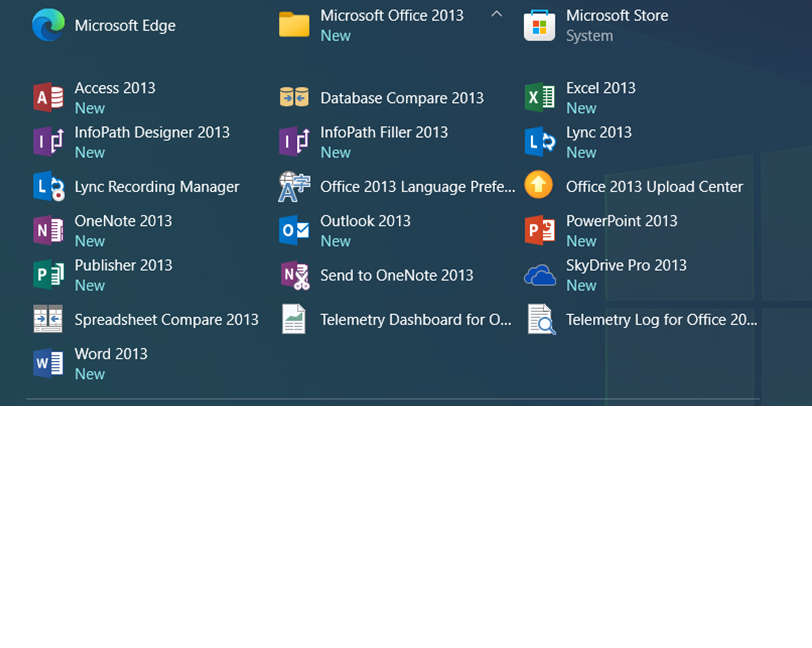
Task: Collapse the Microsoft Office 2013 folder chevron
Action: click(496, 15)
